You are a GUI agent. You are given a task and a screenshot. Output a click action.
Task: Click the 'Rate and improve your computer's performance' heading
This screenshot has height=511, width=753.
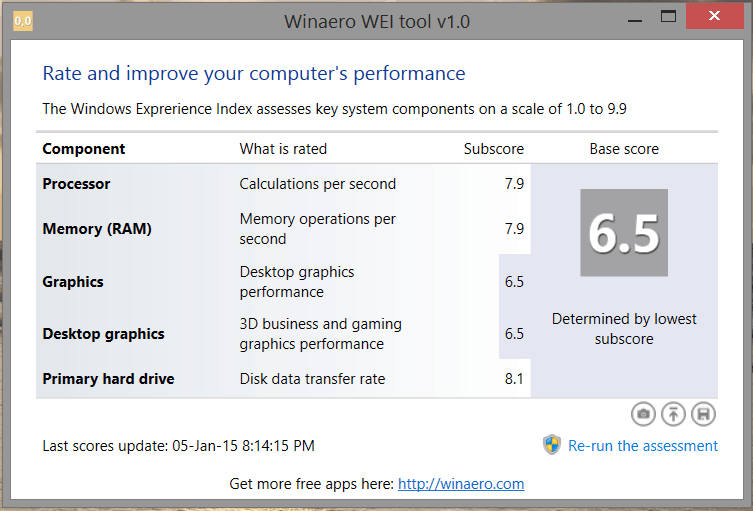254,74
